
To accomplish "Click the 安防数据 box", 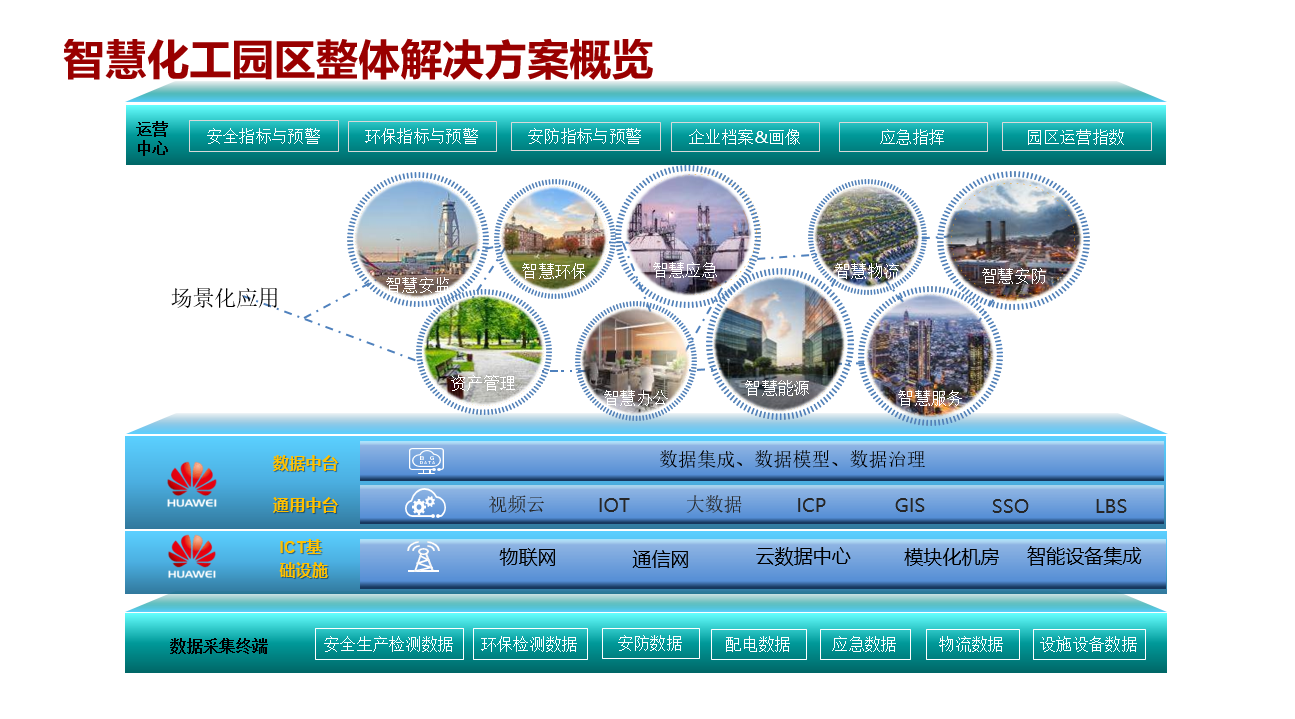I will point(650,643).
